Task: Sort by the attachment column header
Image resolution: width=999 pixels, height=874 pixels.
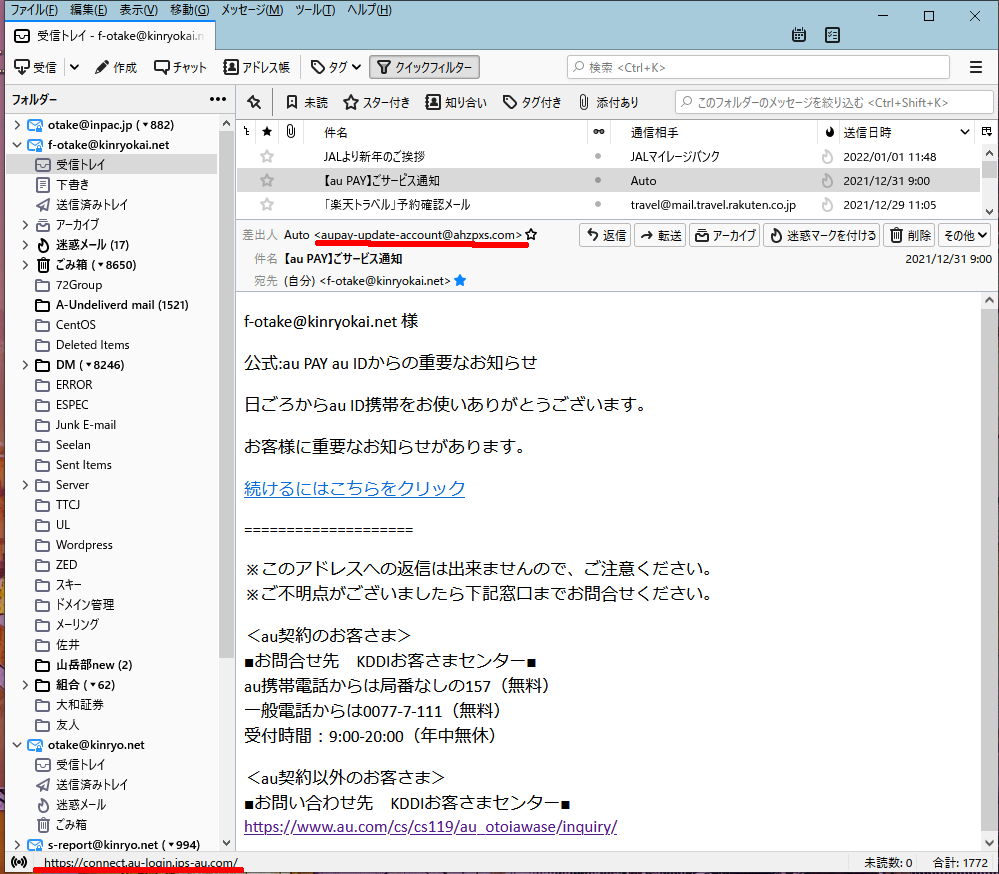Action: (291, 132)
